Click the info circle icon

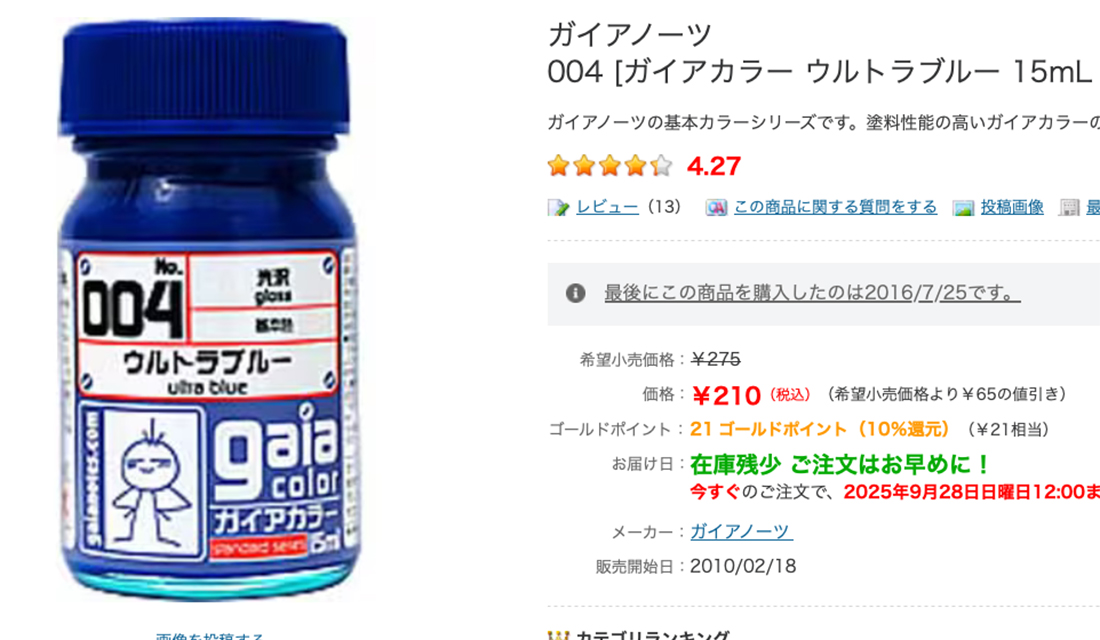point(575,293)
